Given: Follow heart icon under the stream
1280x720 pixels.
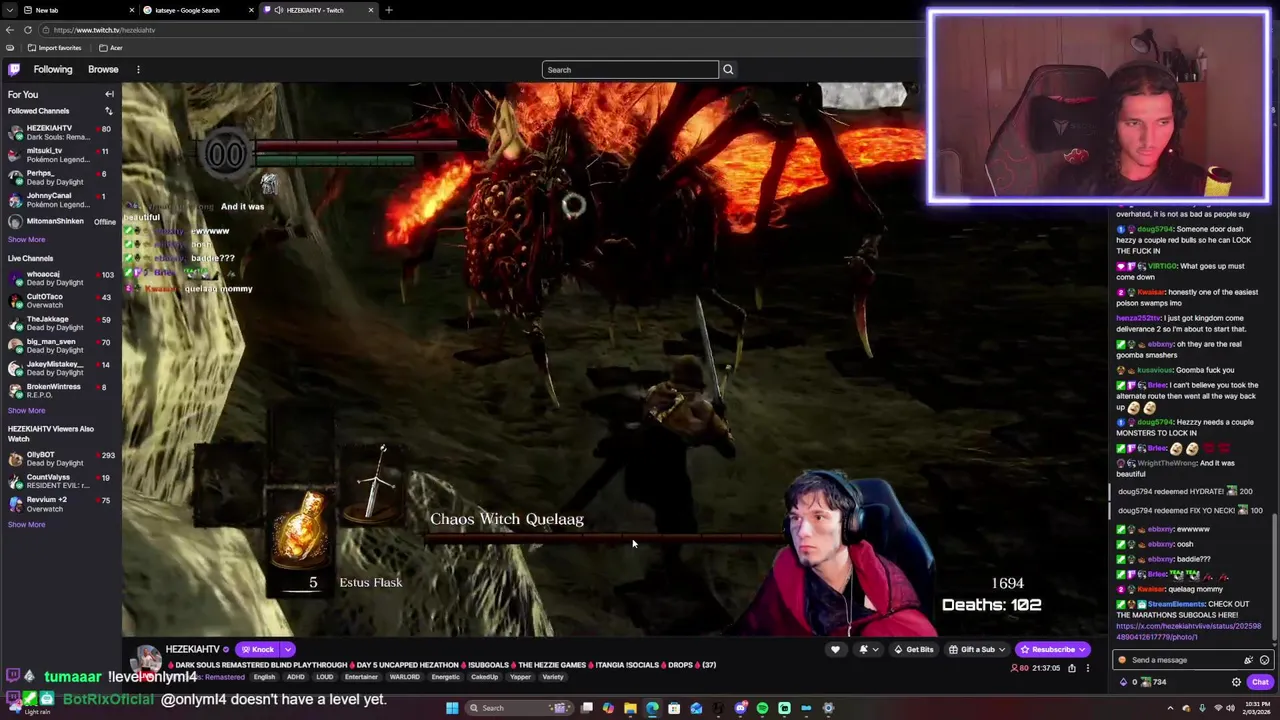Looking at the screenshot, I should (x=835, y=650).
